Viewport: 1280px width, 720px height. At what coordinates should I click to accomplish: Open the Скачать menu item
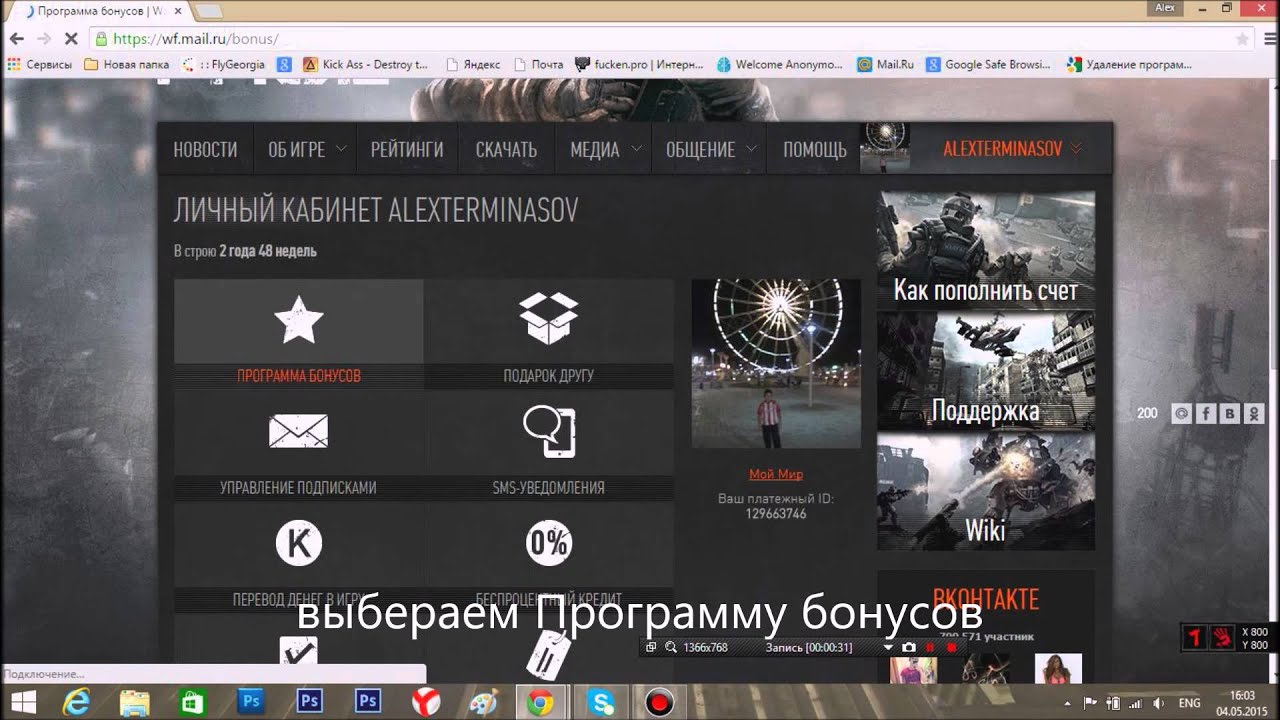[x=506, y=150]
